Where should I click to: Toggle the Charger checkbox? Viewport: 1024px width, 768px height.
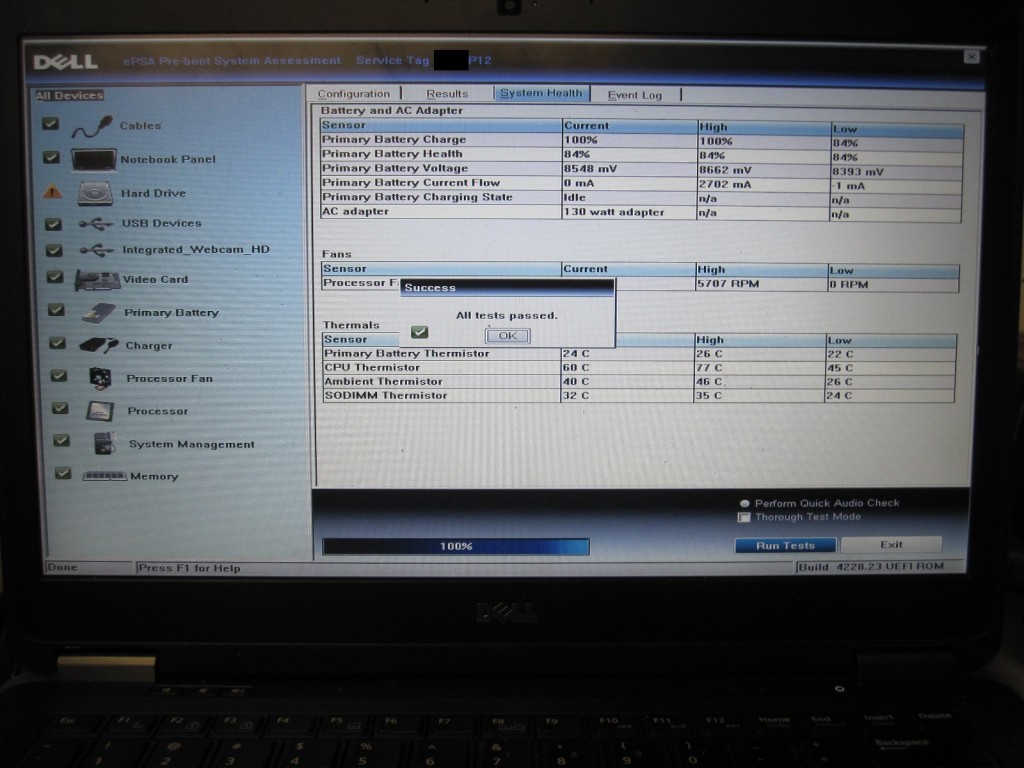58,343
